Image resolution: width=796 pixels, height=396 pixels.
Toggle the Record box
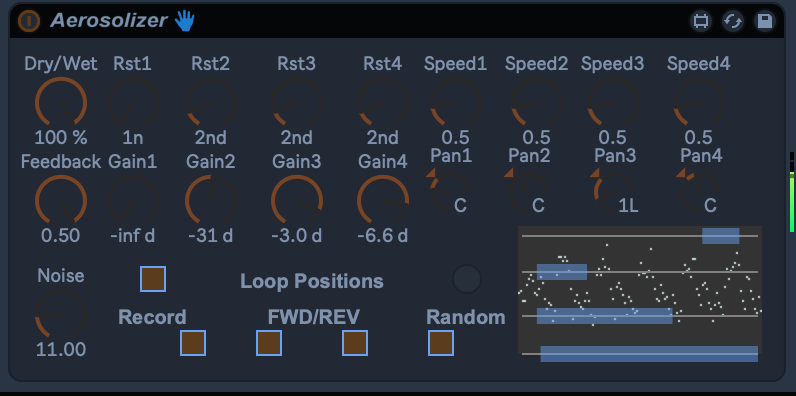pyautogui.click(x=193, y=343)
